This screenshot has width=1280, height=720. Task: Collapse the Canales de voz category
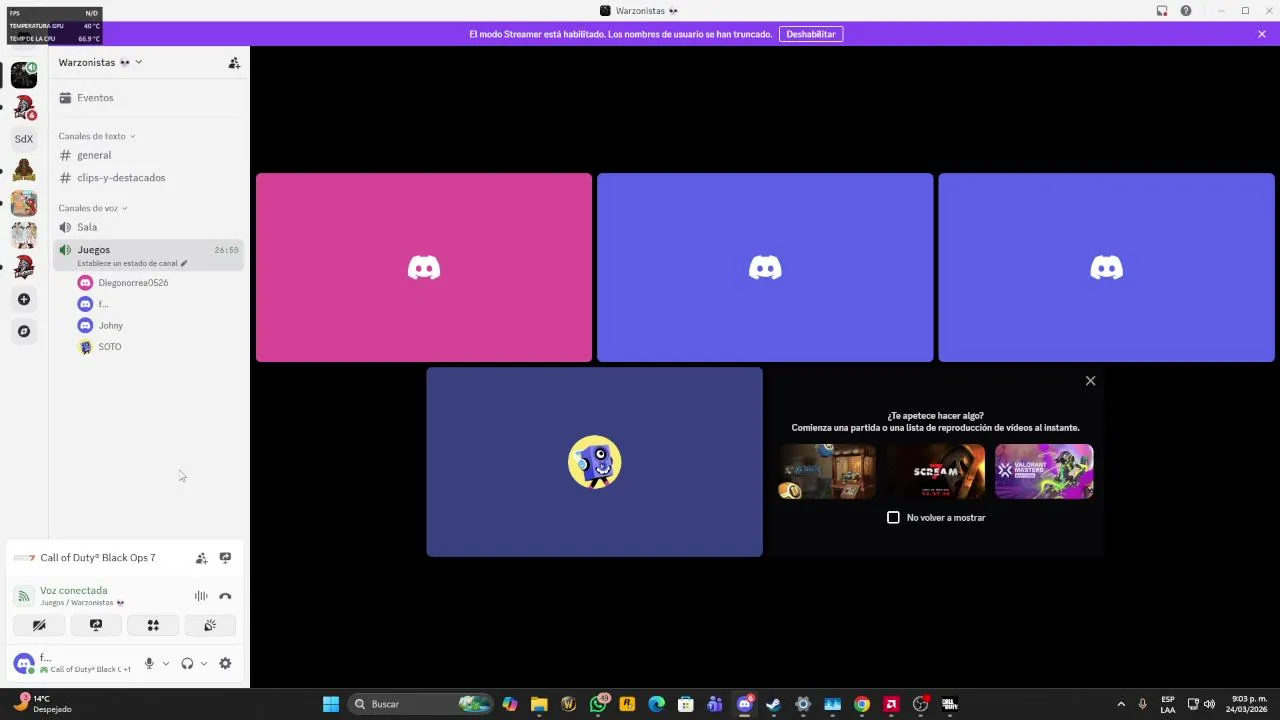pyautogui.click(x=93, y=208)
